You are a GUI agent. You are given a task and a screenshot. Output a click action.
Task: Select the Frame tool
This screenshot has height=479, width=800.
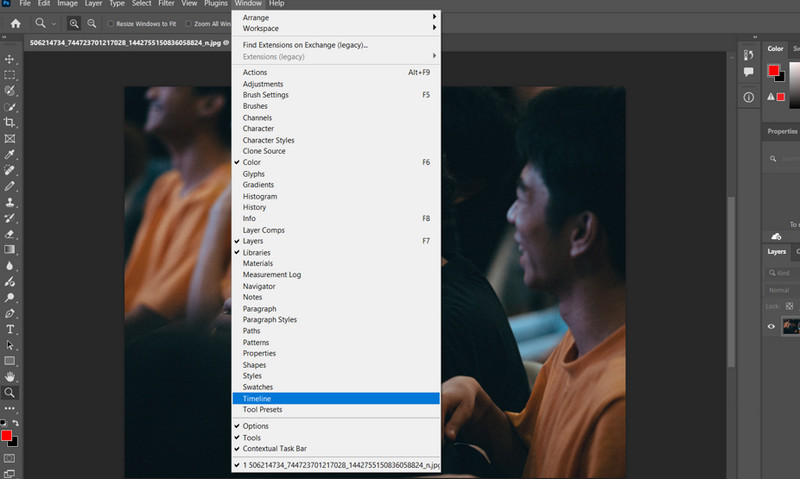point(9,138)
